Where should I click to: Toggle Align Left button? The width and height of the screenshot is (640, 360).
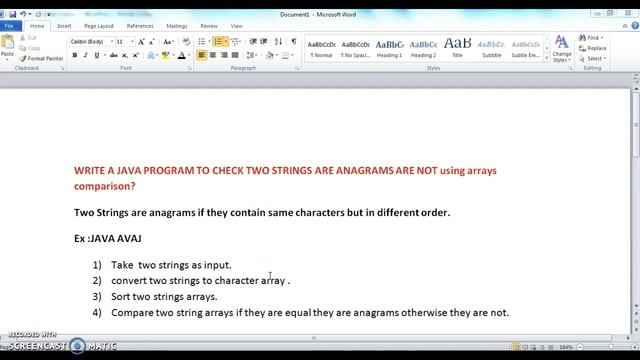[x=202, y=55]
